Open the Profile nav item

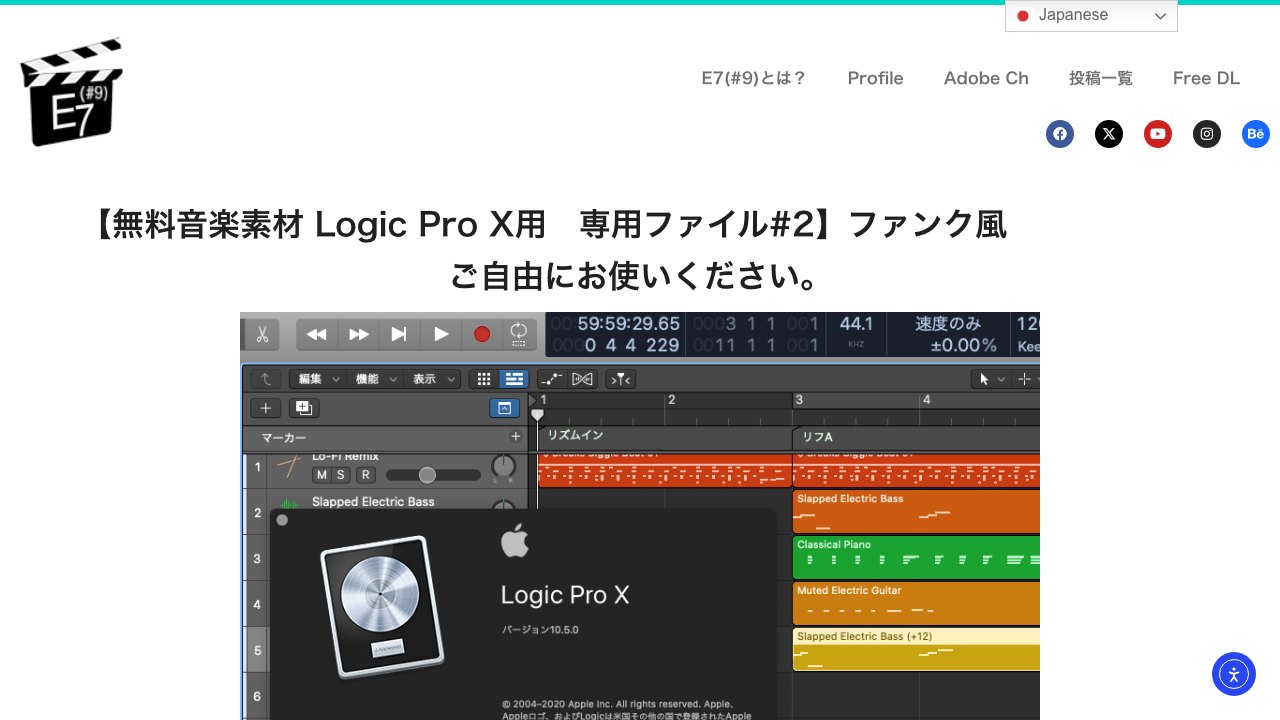[876, 78]
